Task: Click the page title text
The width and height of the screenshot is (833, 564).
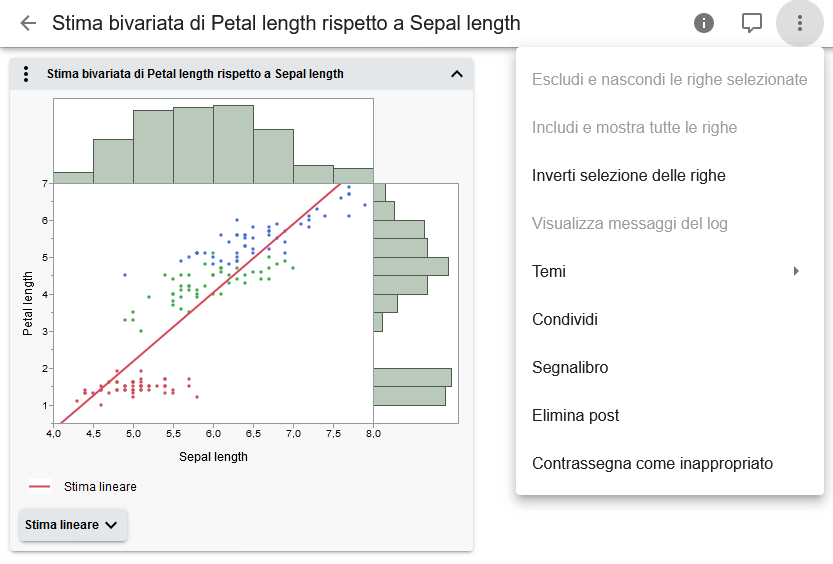Action: 286,23
